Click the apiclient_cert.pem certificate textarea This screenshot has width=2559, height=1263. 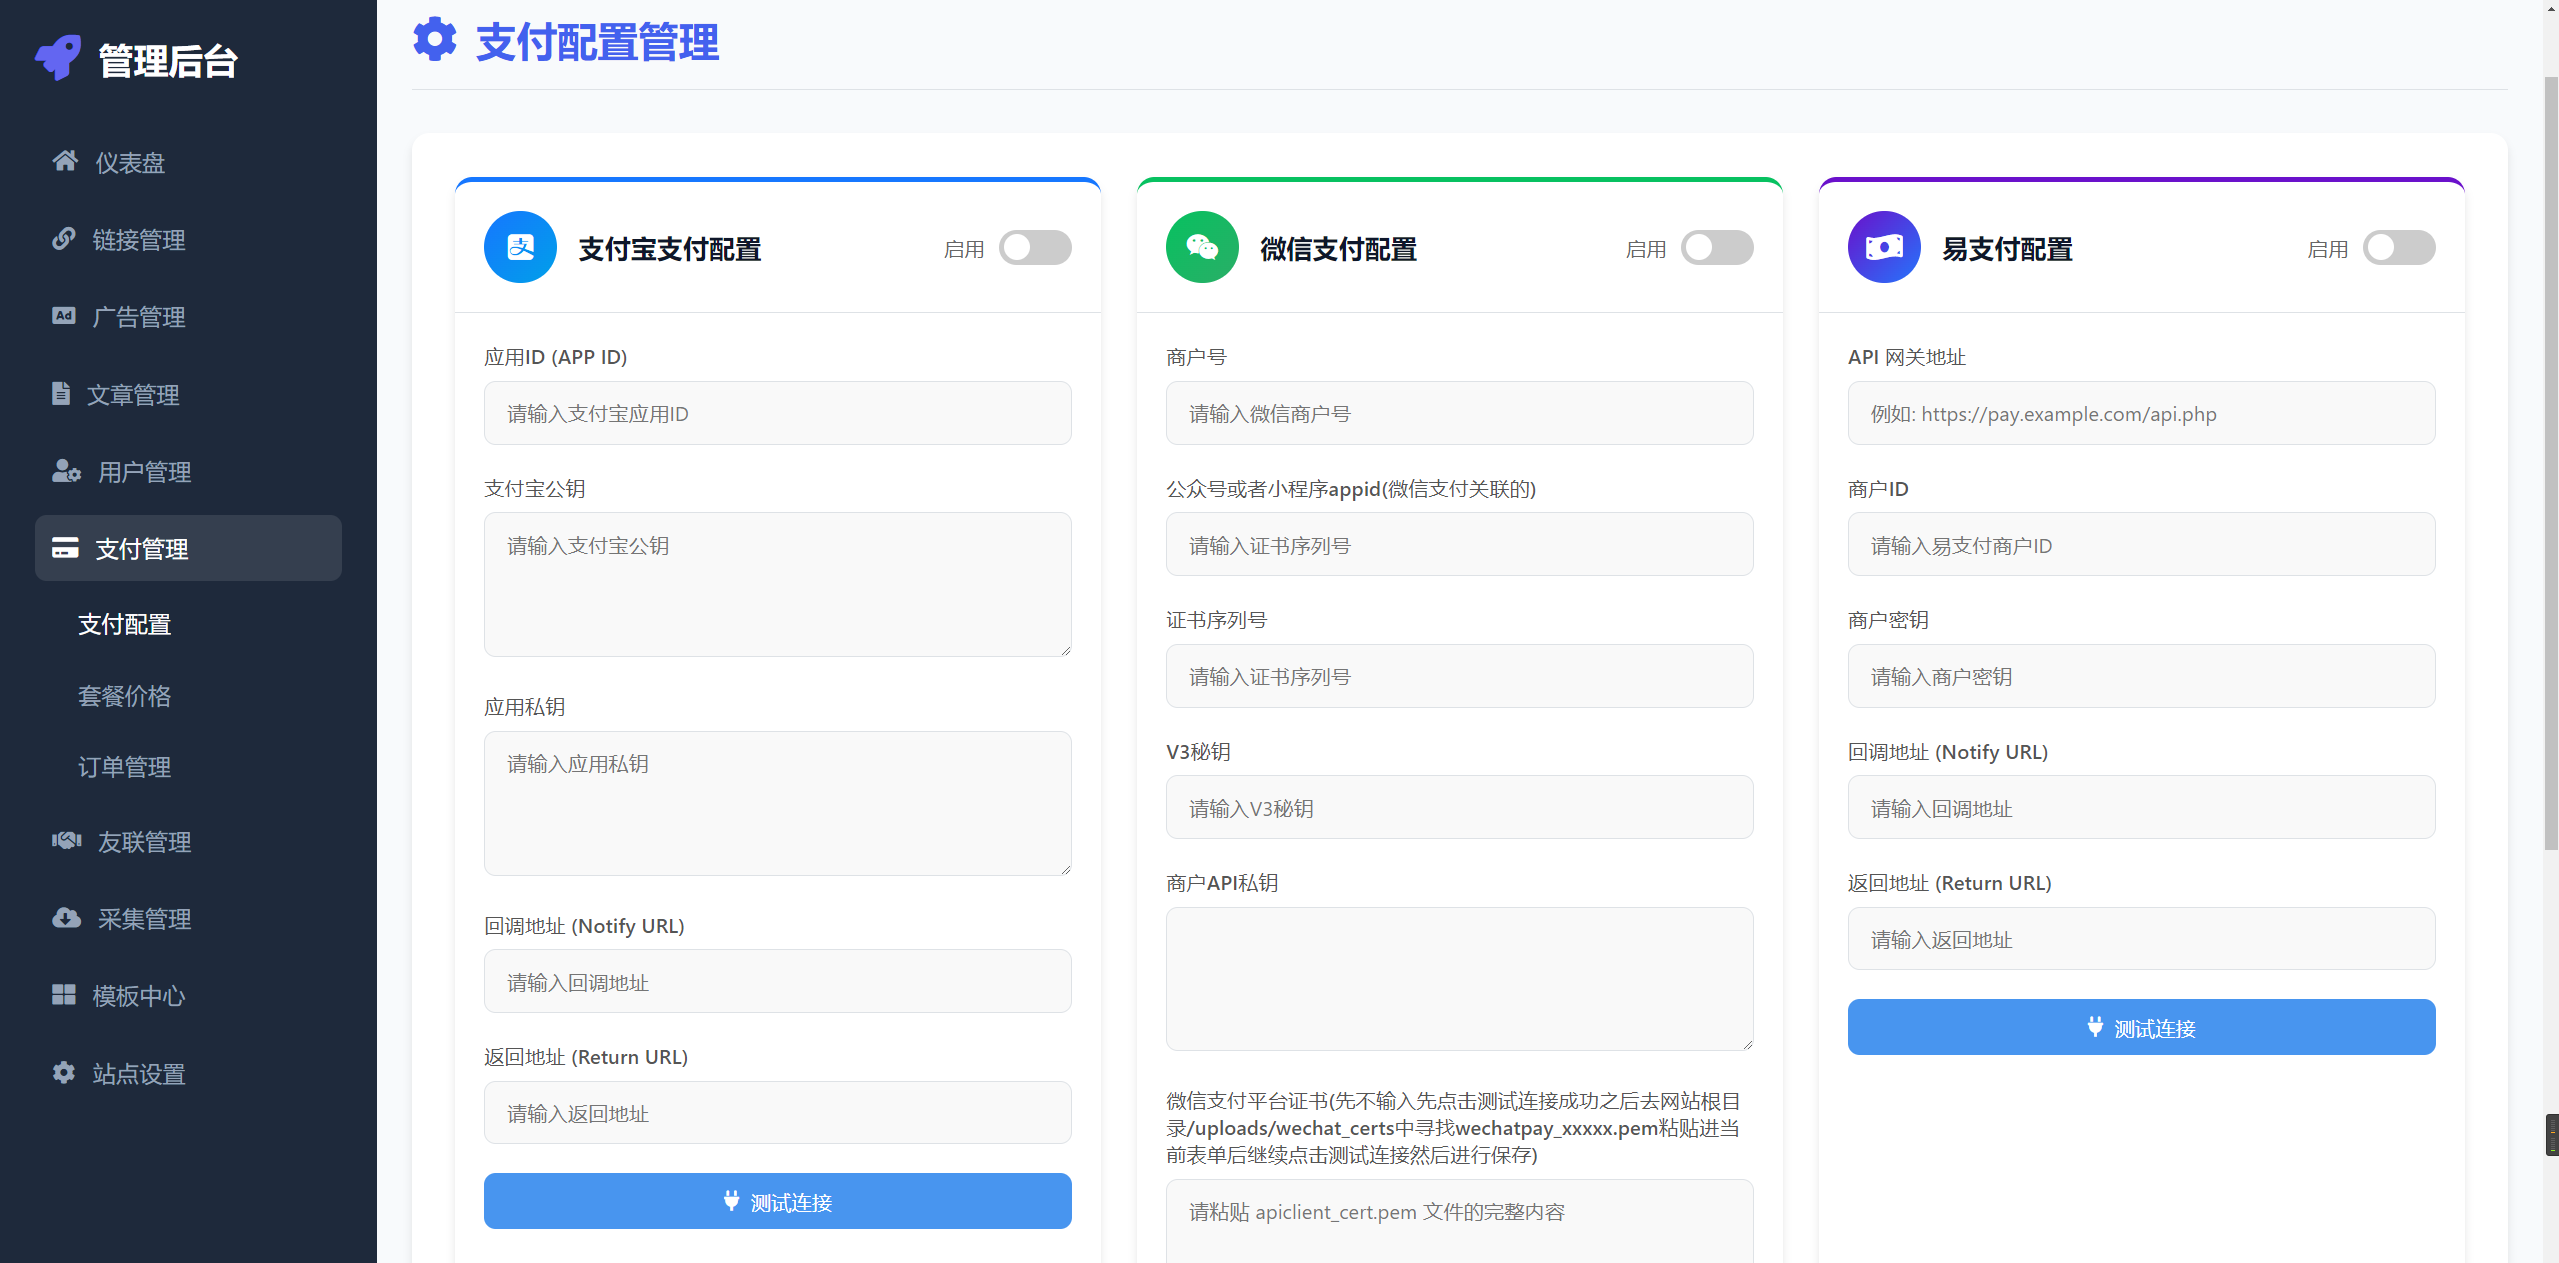1460,1221
